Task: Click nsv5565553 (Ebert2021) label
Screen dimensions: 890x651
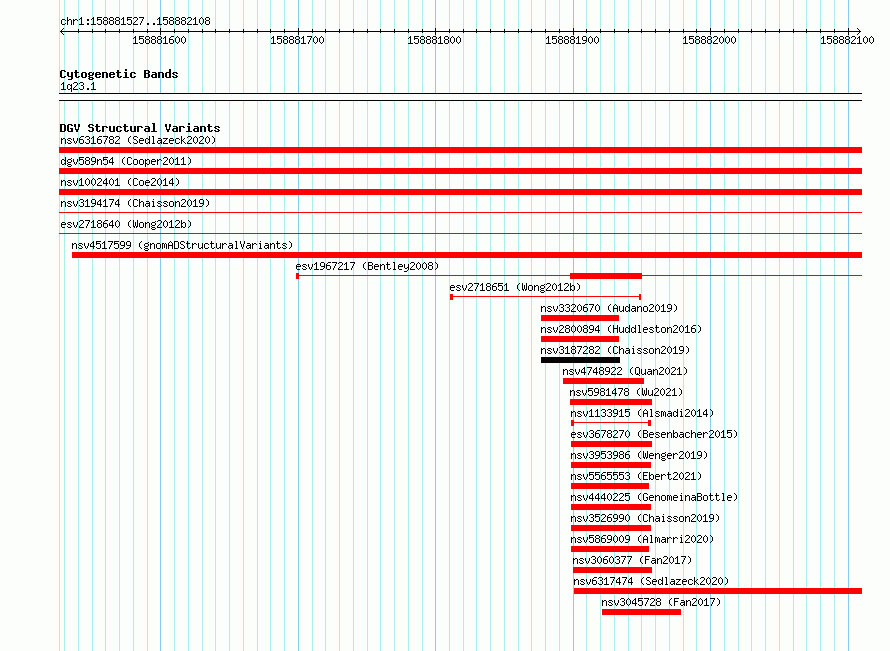Action: (636, 476)
